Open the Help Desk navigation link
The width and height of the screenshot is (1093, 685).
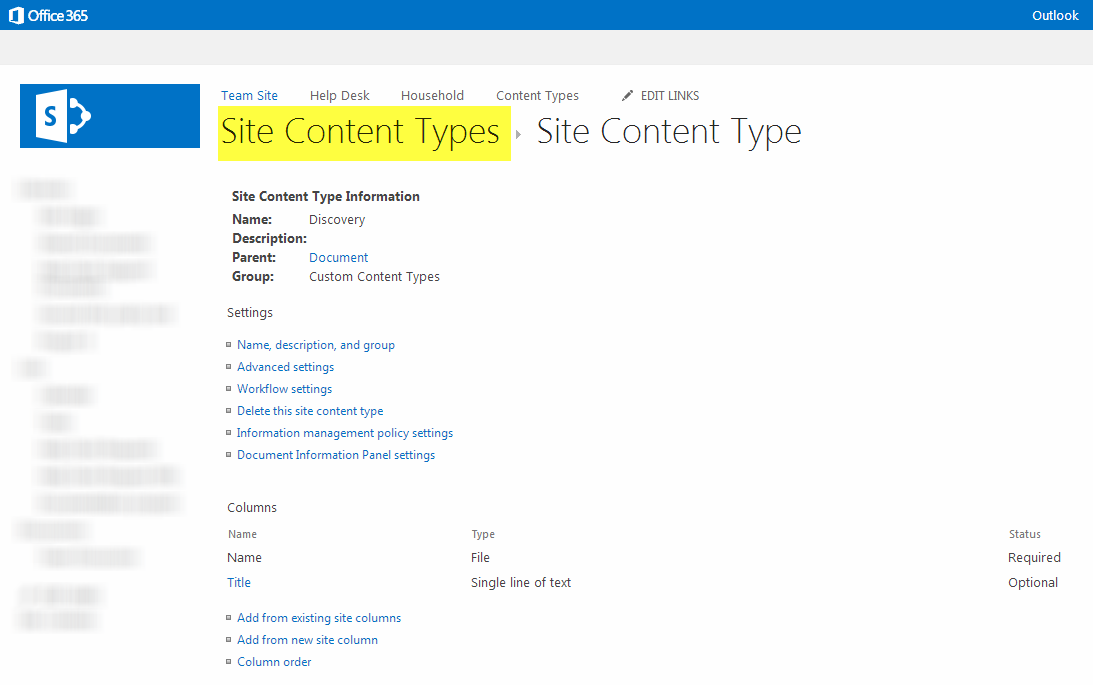(339, 96)
